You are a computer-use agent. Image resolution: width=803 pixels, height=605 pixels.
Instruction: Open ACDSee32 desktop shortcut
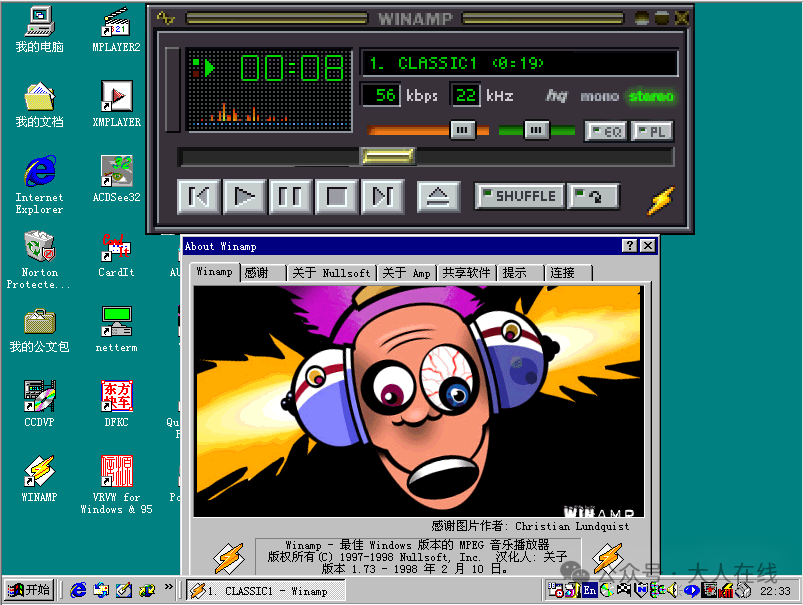[x=116, y=179]
